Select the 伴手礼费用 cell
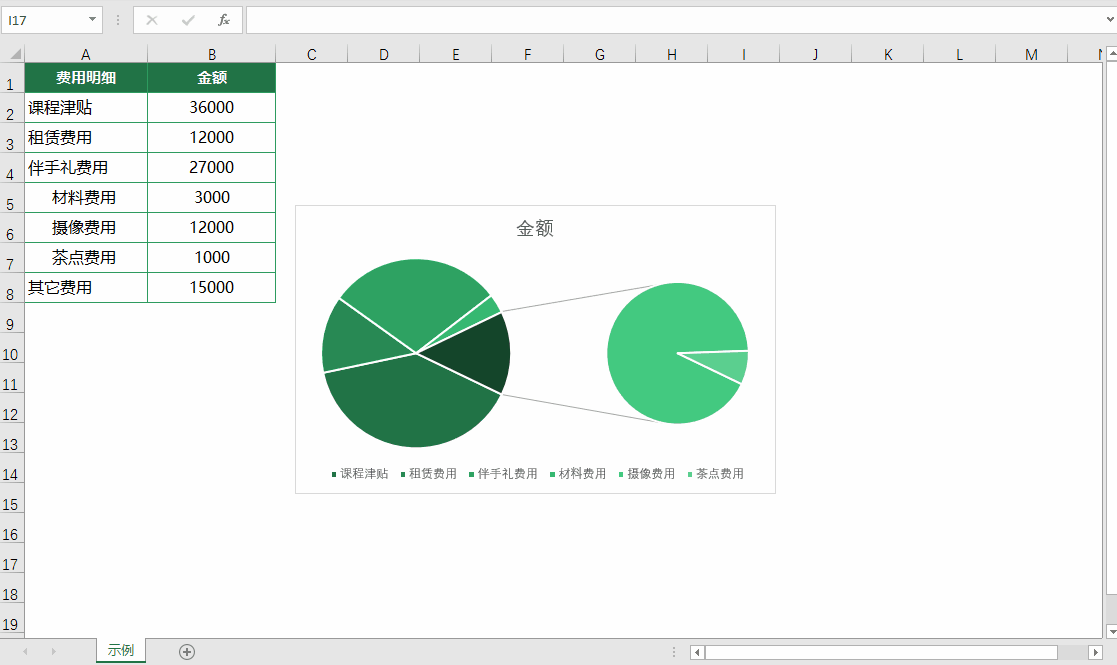 coord(85,167)
